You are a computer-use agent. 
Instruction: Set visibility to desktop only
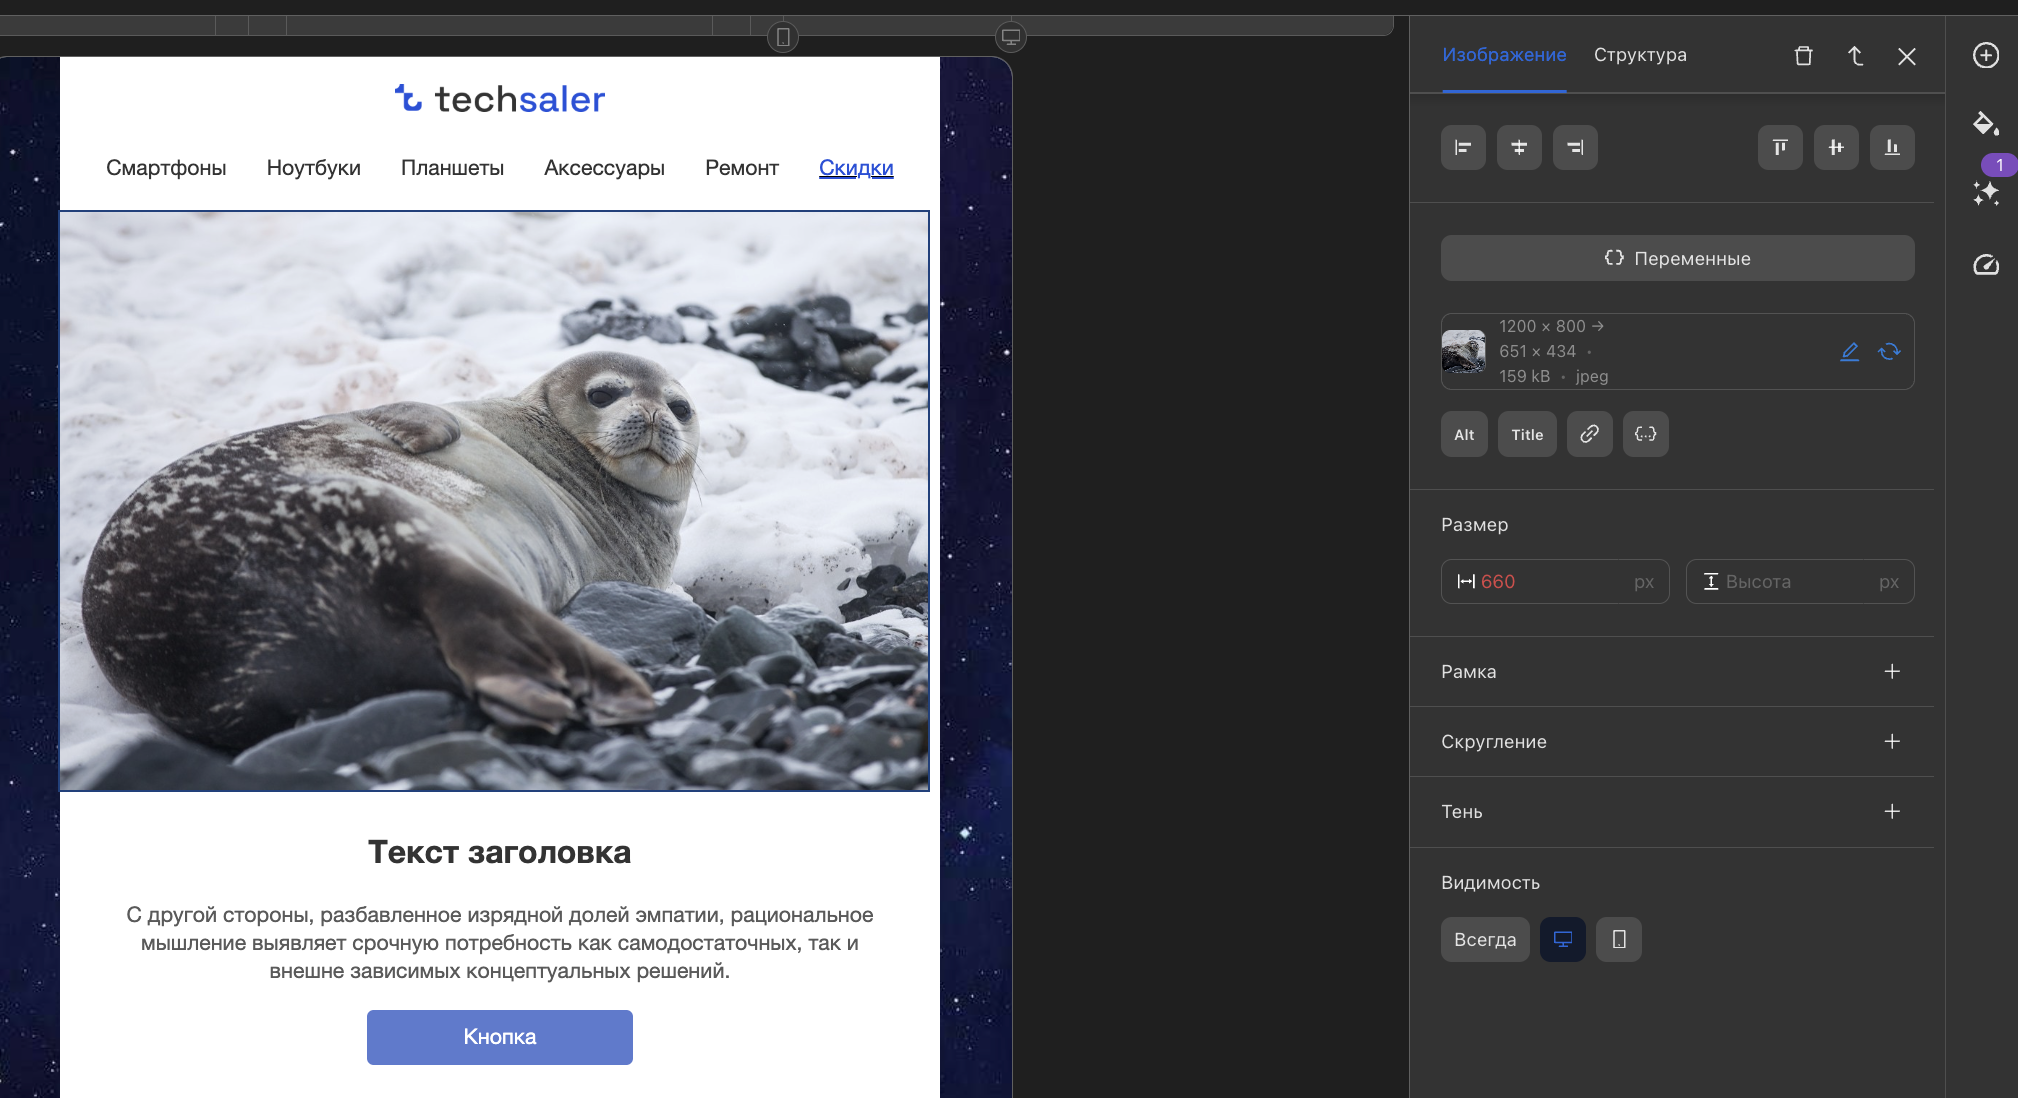1562,939
